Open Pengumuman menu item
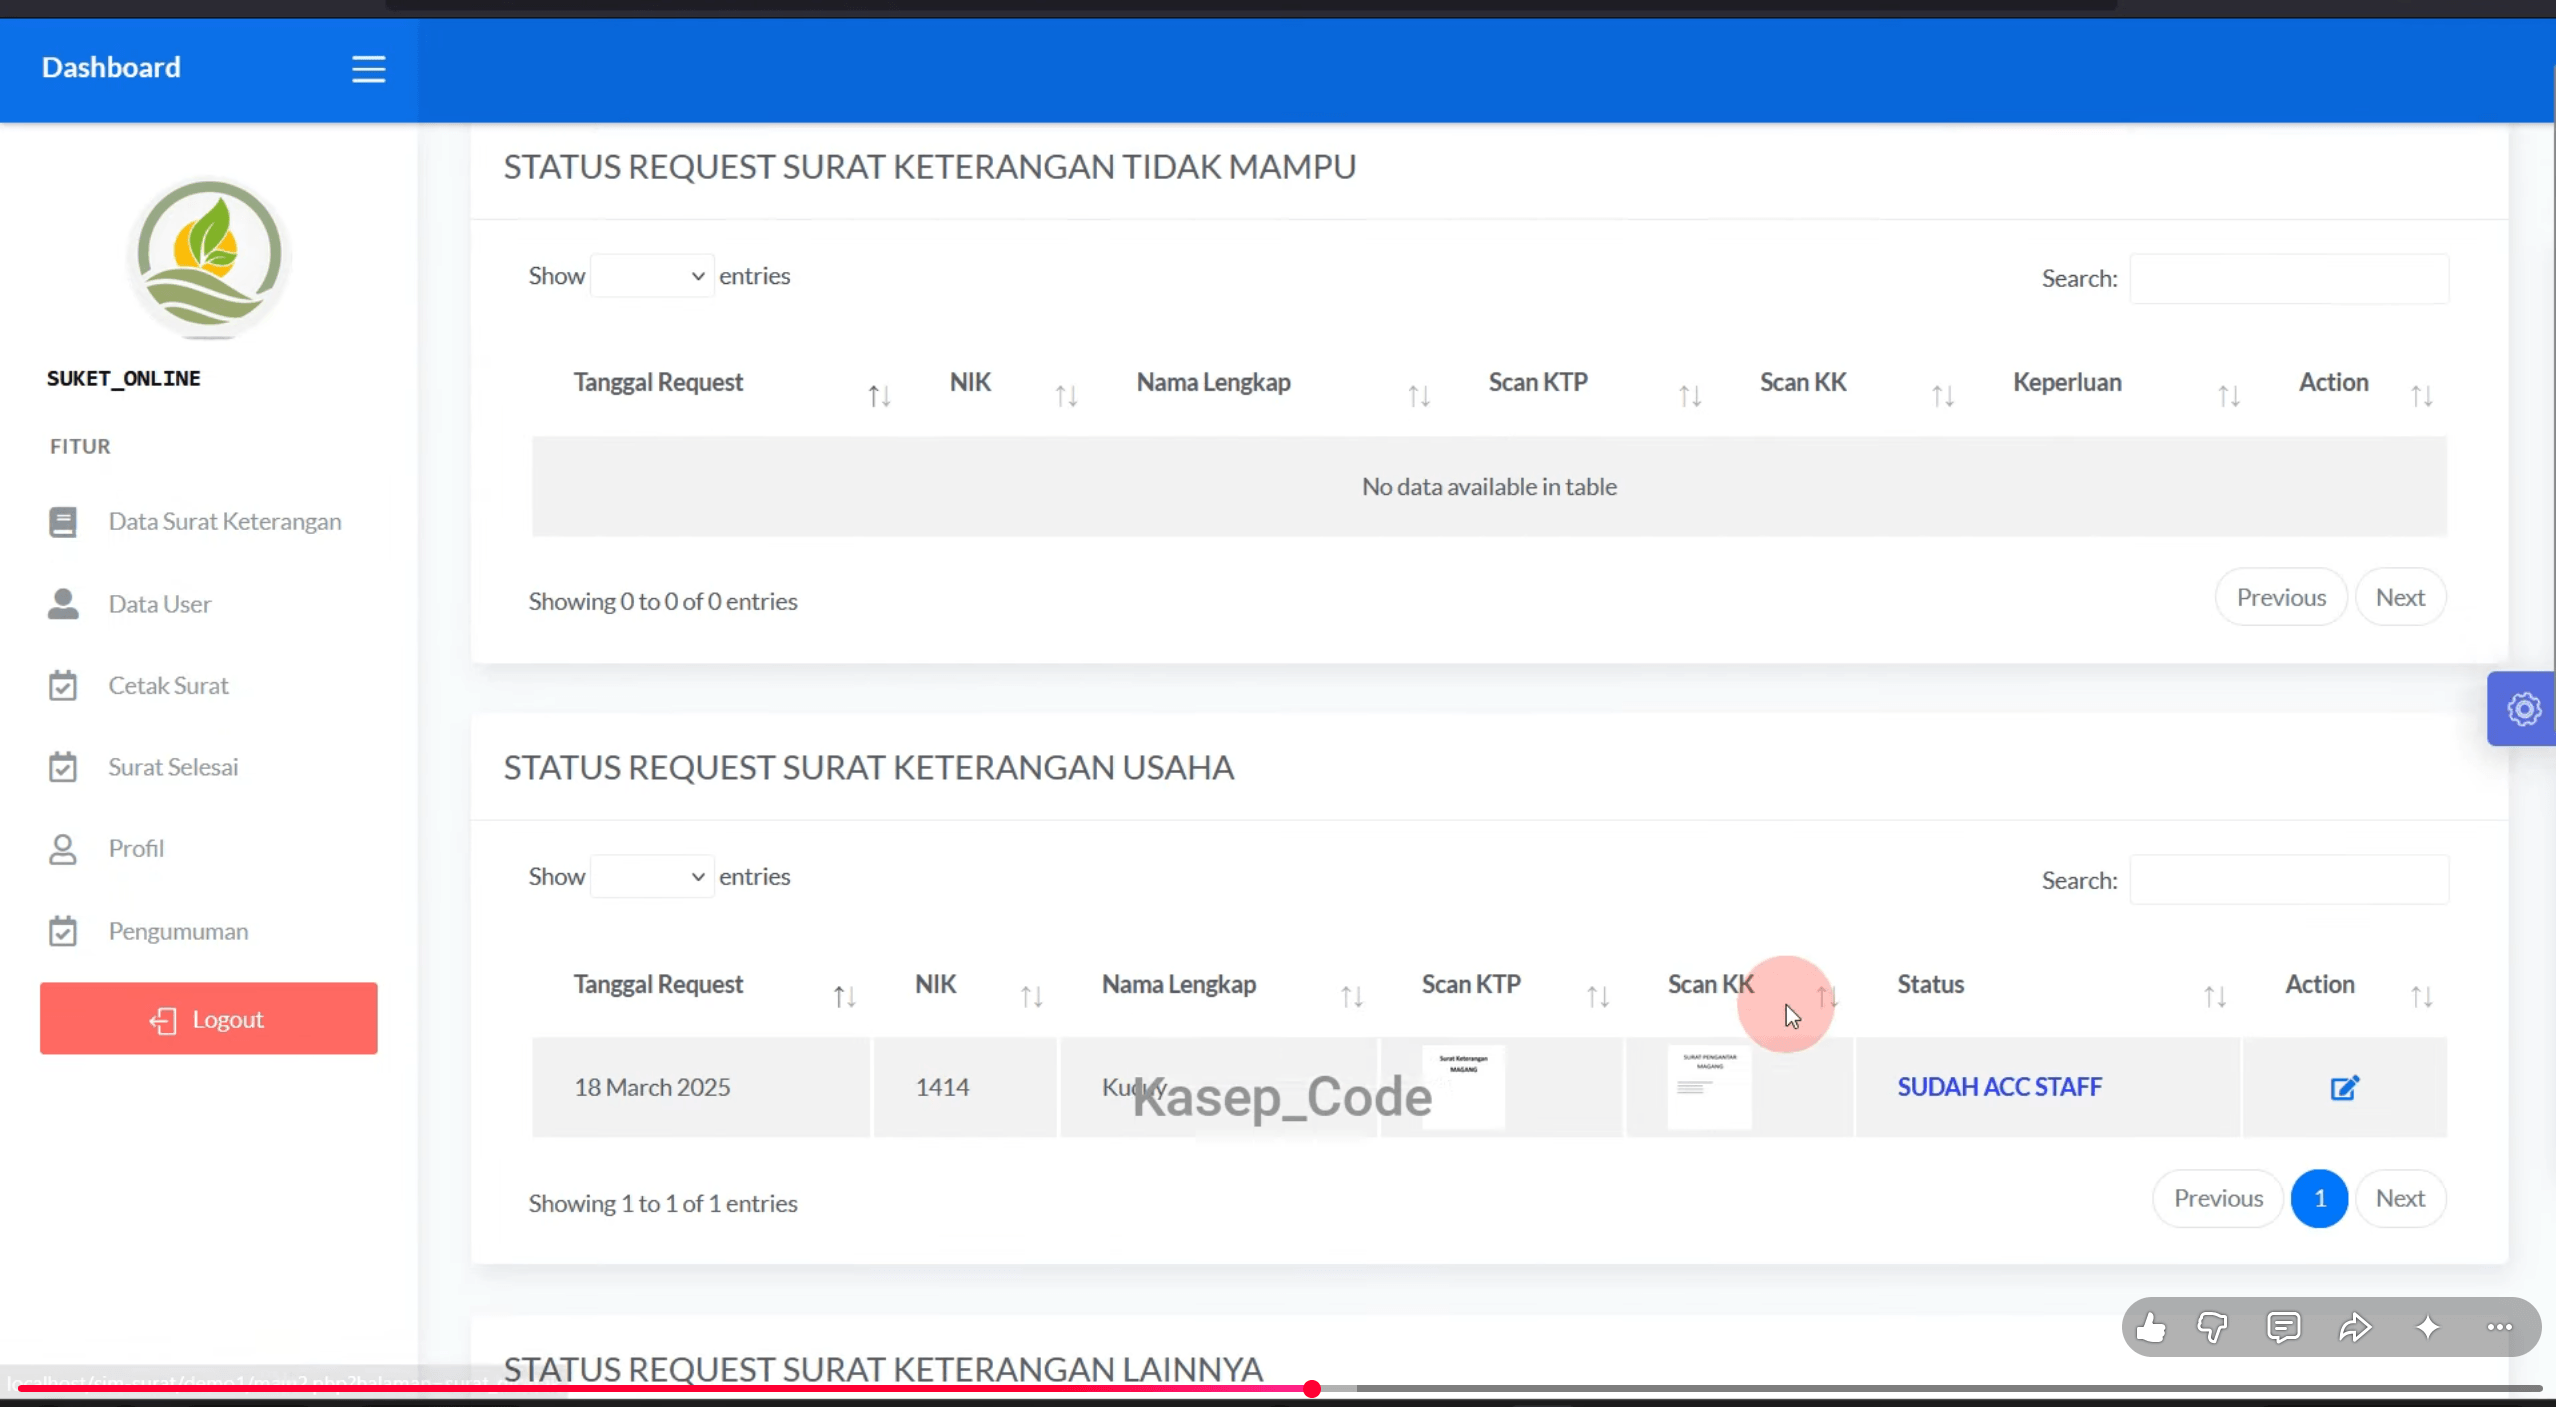Screen dimensions: 2556x1407 point(178,932)
